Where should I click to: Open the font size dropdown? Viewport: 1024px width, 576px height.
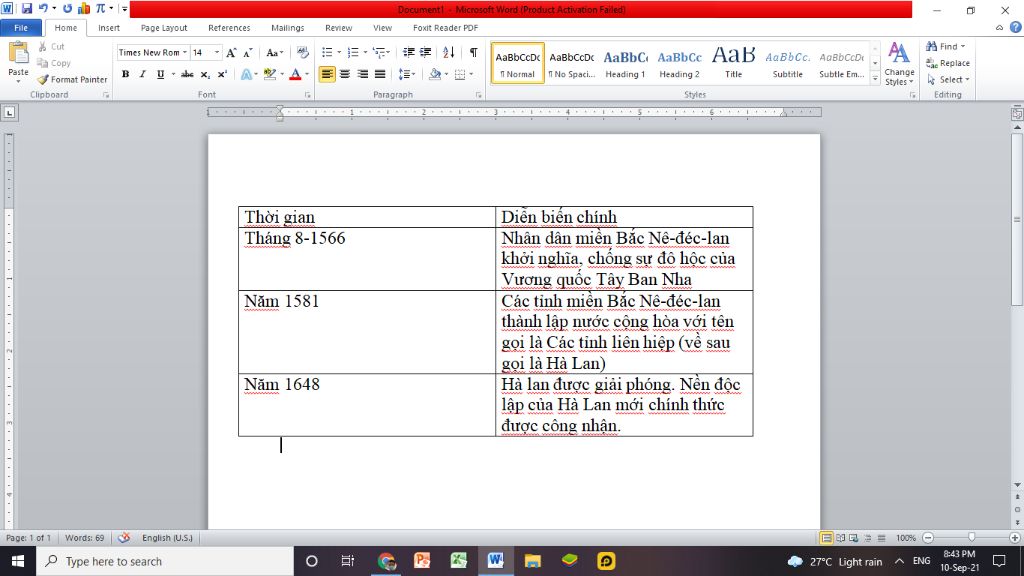(x=217, y=52)
